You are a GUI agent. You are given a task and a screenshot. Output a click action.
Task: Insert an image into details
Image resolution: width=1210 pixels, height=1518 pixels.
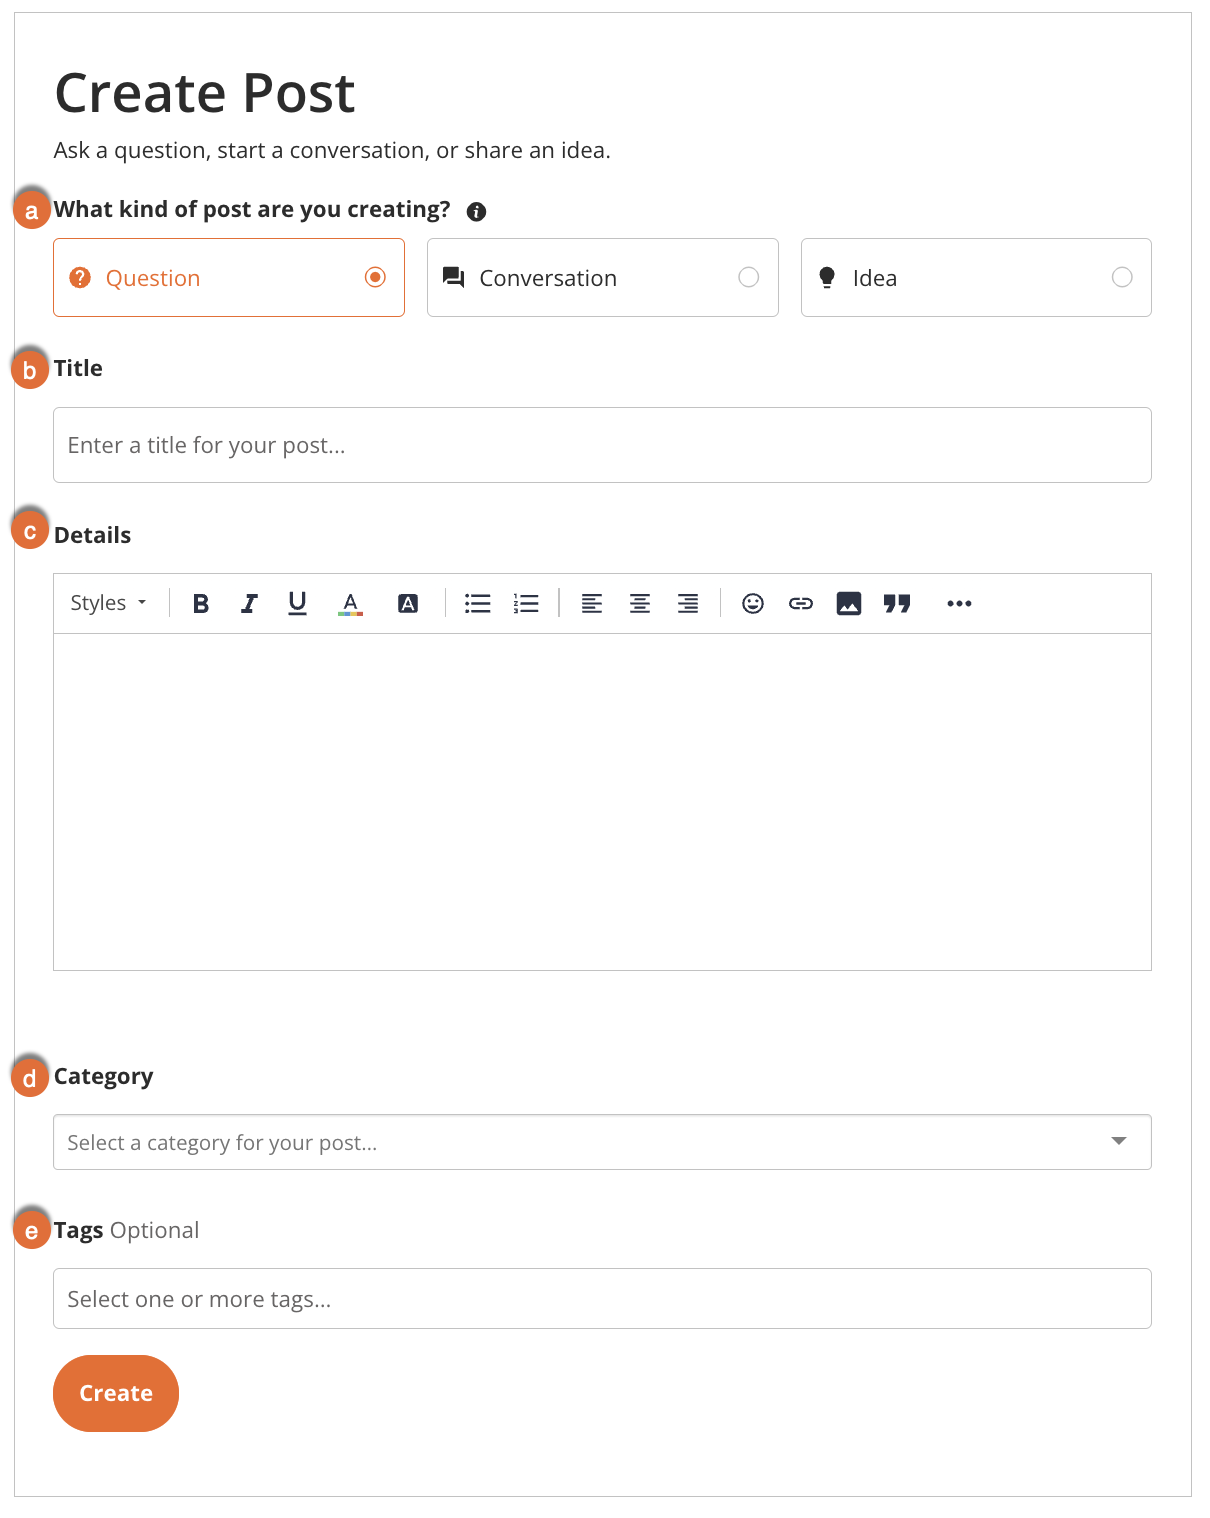(849, 603)
